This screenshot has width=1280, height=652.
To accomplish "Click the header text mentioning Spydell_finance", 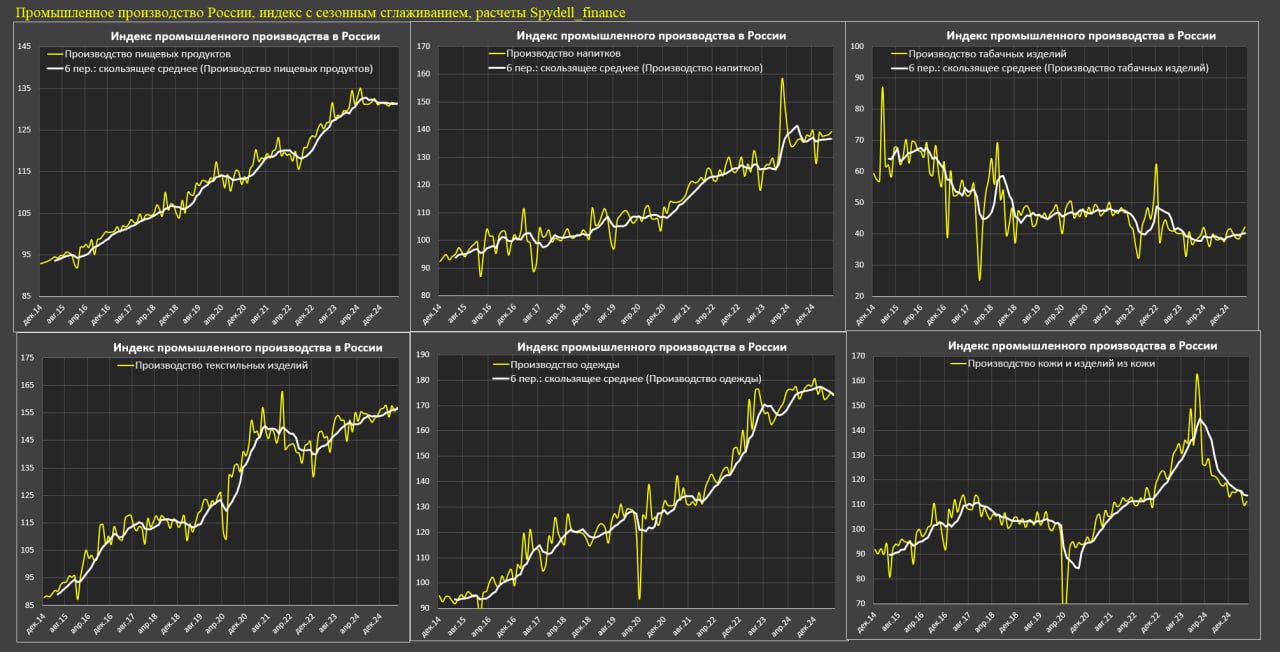I will (x=321, y=11).
